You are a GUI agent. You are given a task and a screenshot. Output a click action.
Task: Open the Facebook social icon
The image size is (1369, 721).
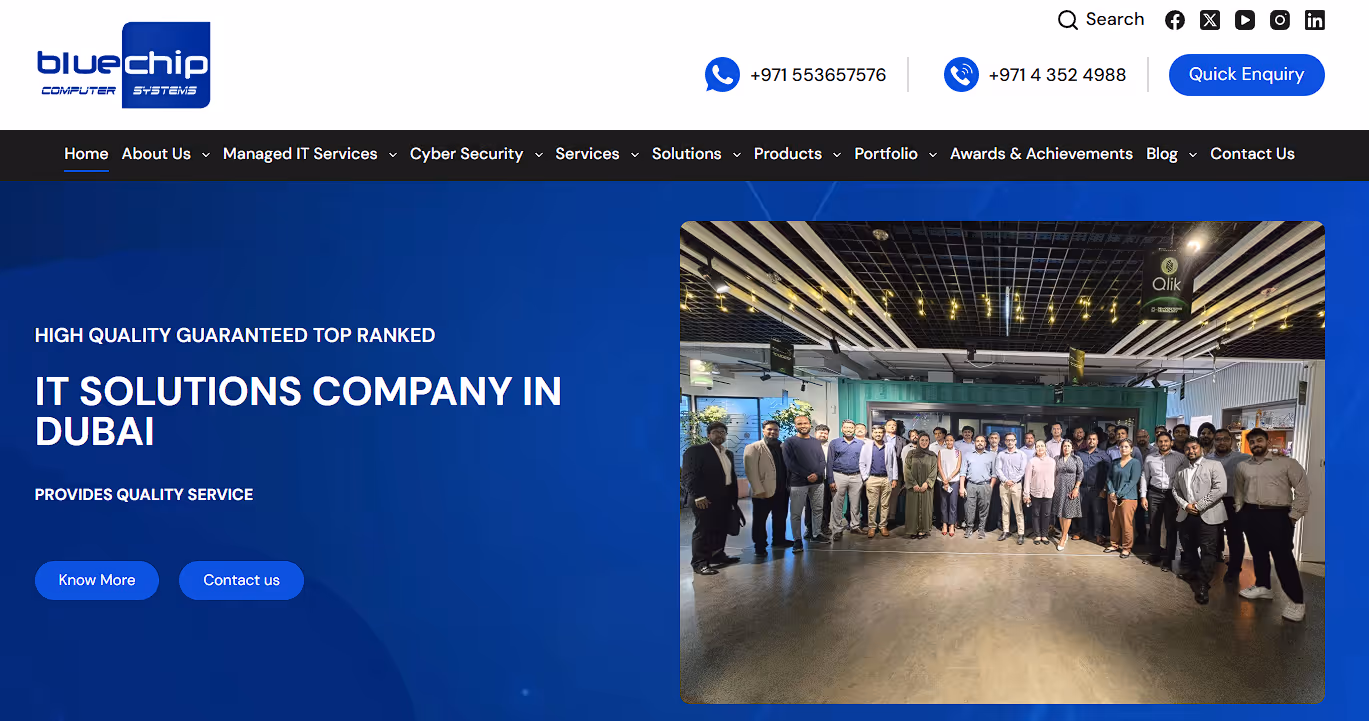click(1175, 20)
